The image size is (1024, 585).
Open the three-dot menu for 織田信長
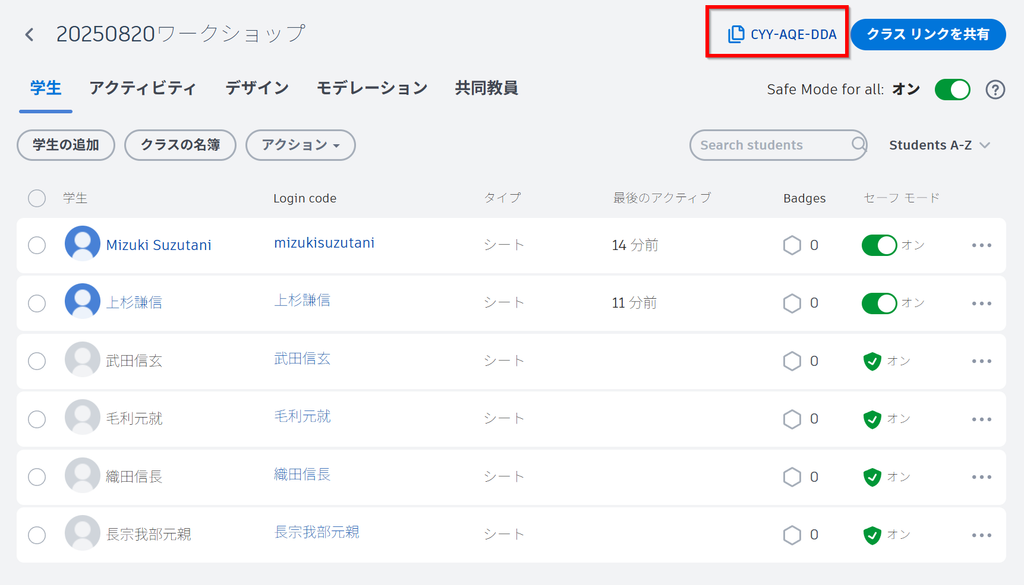981,477
